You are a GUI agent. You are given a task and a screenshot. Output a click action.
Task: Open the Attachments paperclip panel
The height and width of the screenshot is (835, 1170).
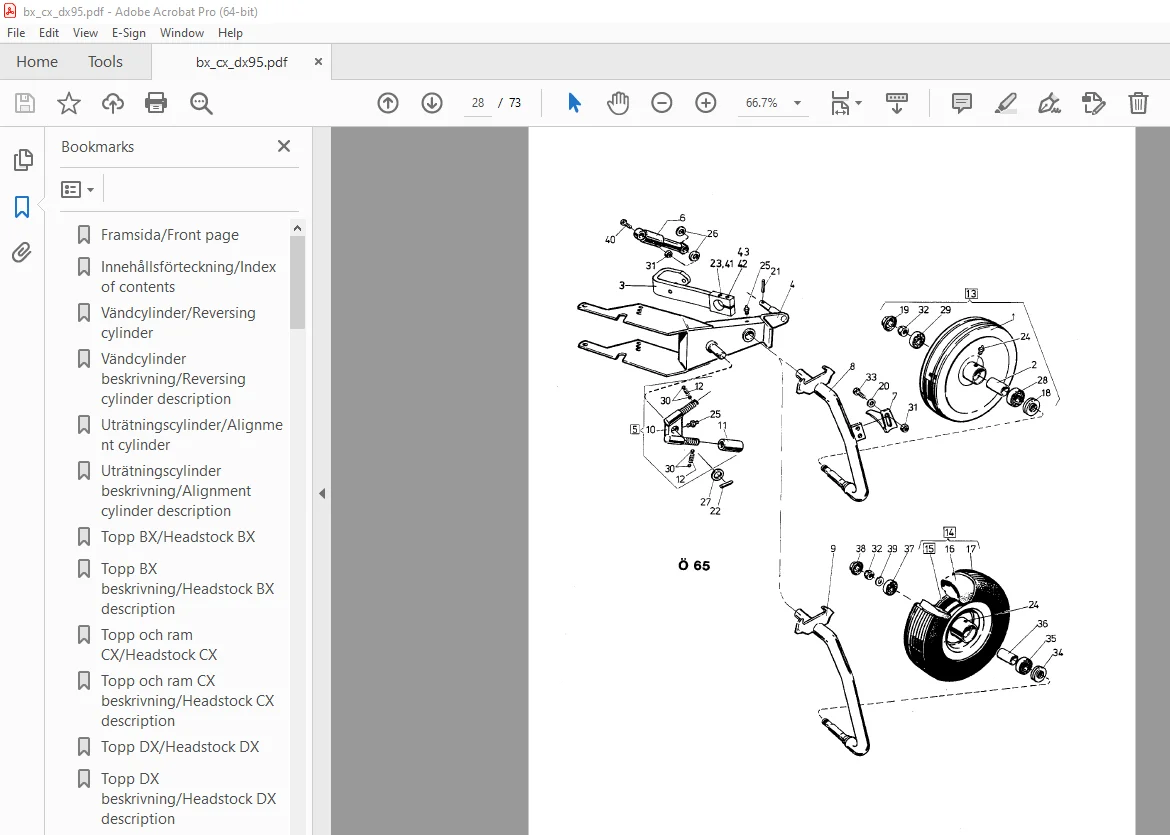(x=22, y=253)
